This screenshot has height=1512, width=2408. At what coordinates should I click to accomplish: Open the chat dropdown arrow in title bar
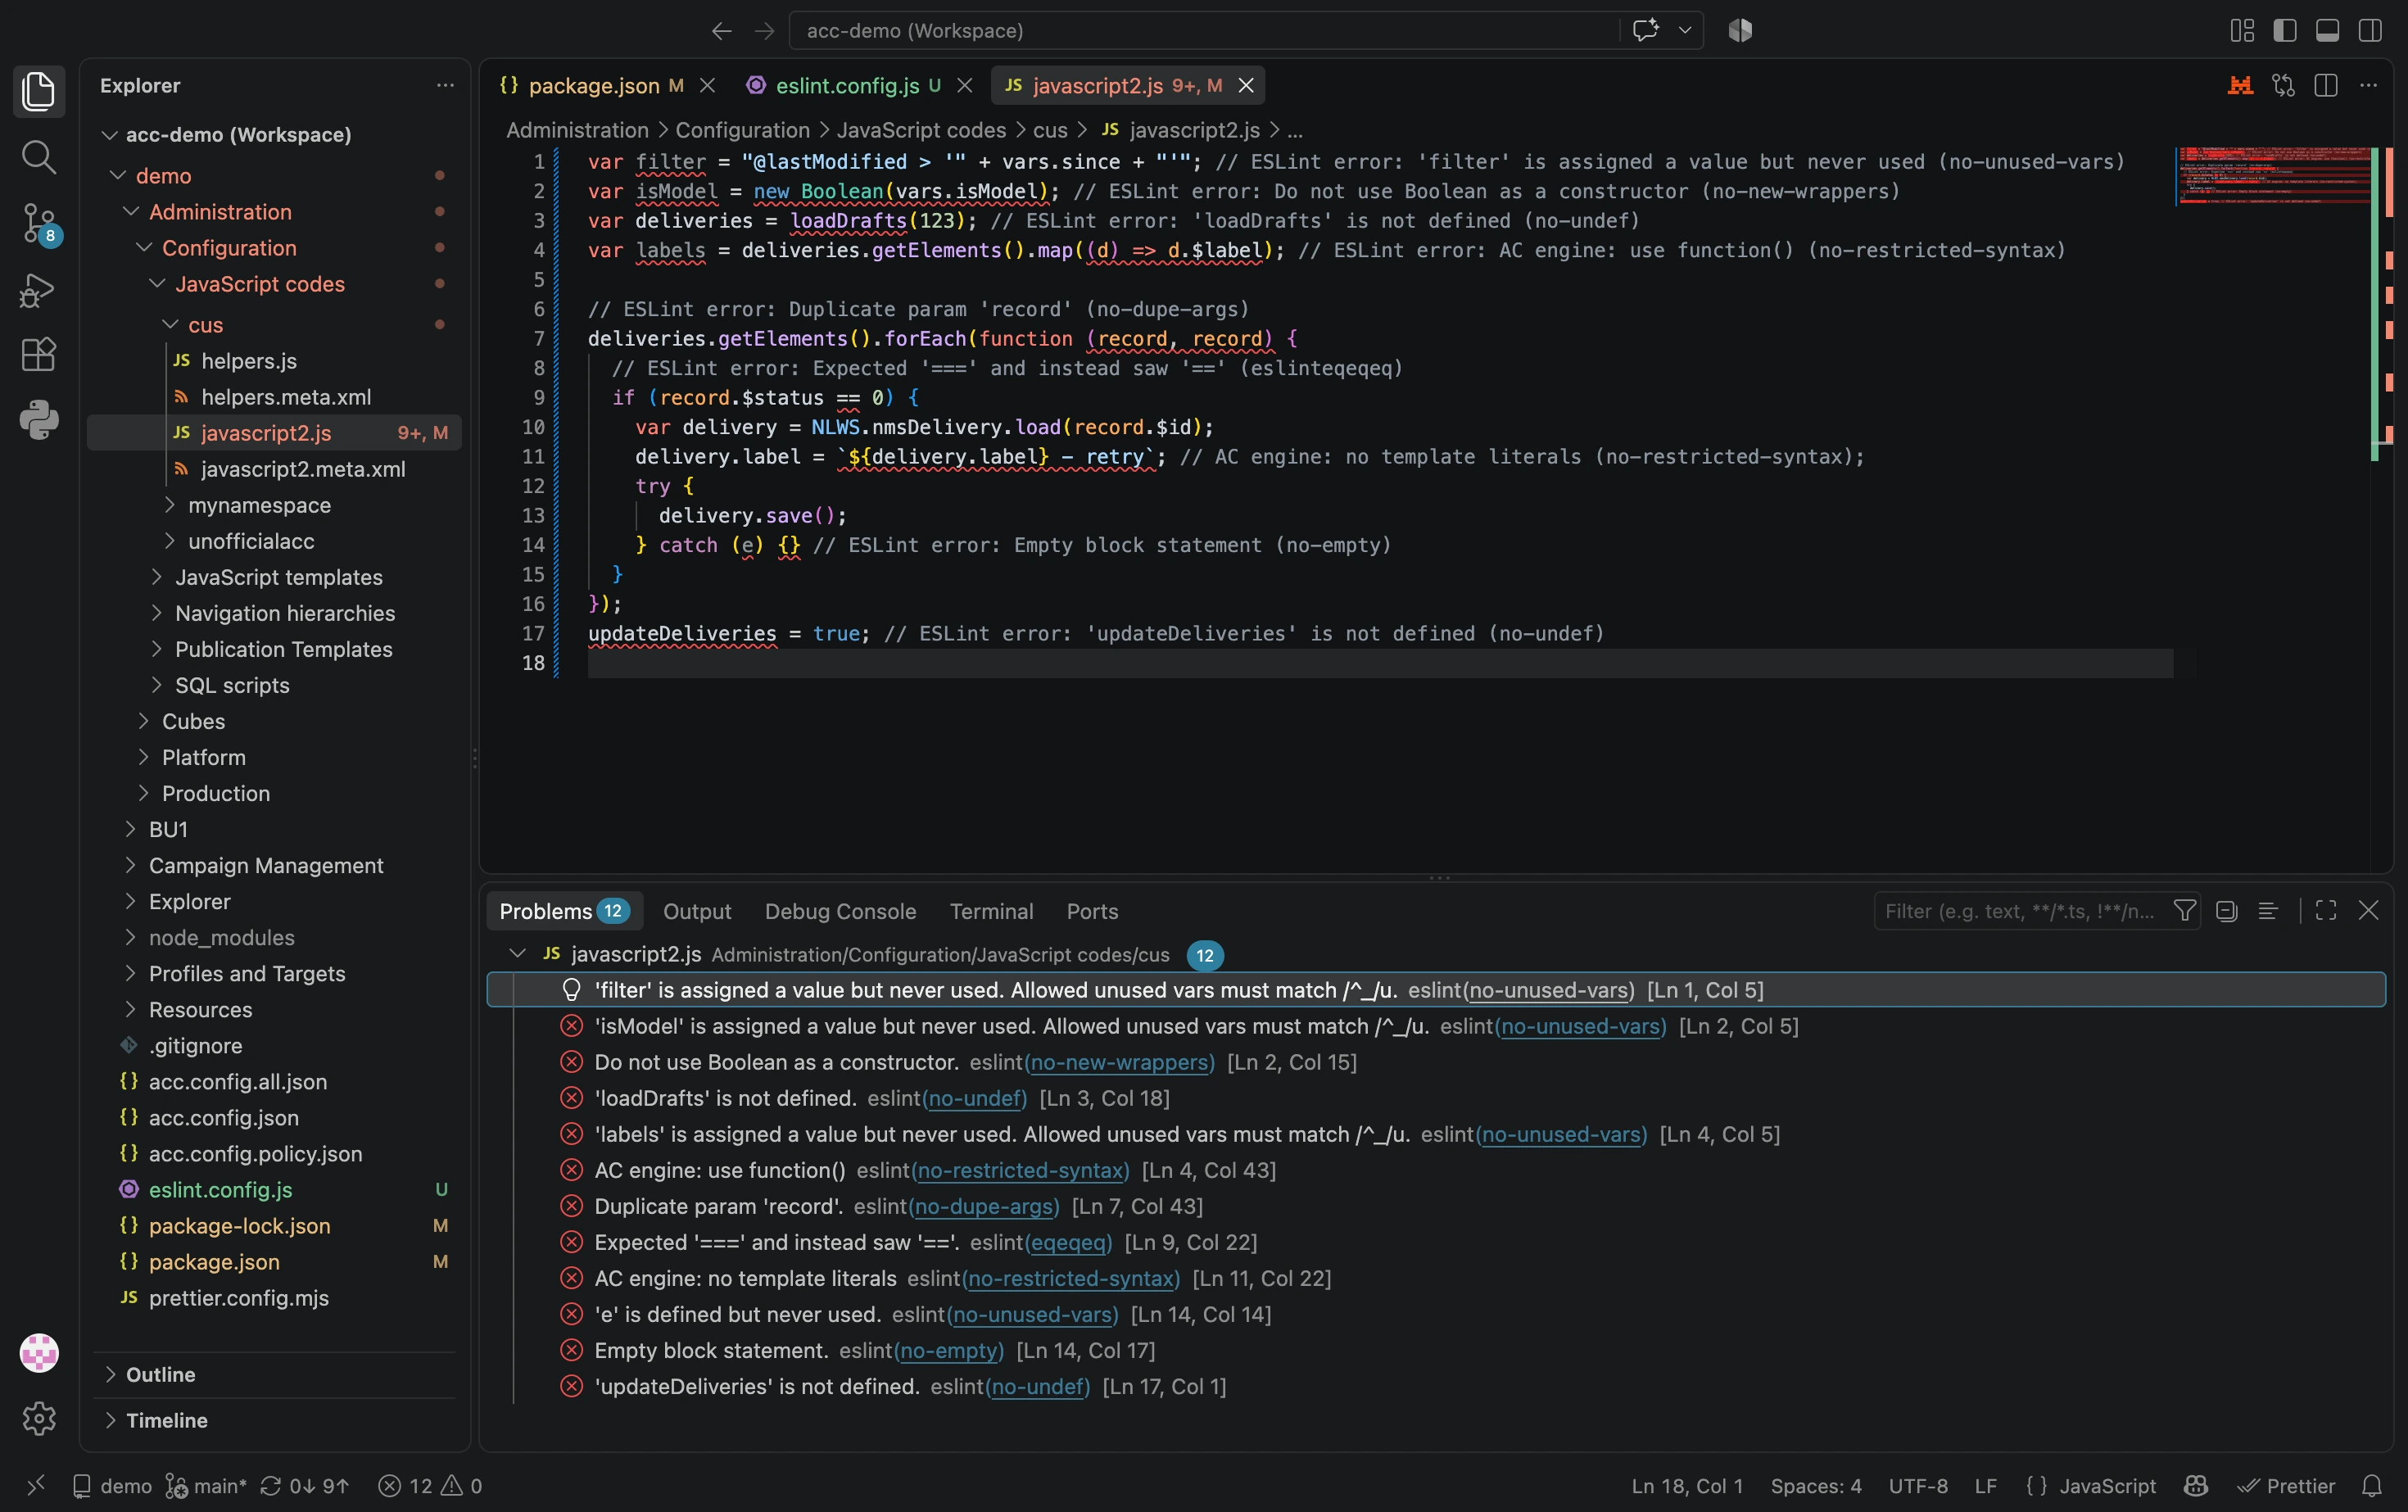pyautogui.click(x=1685, y=30)
